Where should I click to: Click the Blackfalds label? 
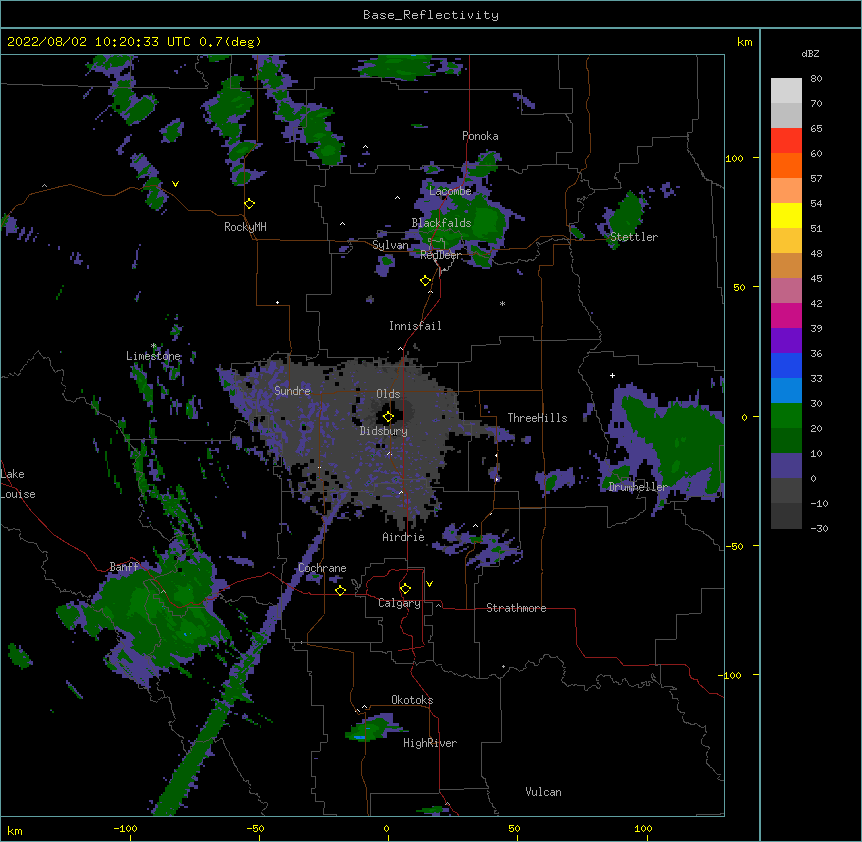(441, 223)
